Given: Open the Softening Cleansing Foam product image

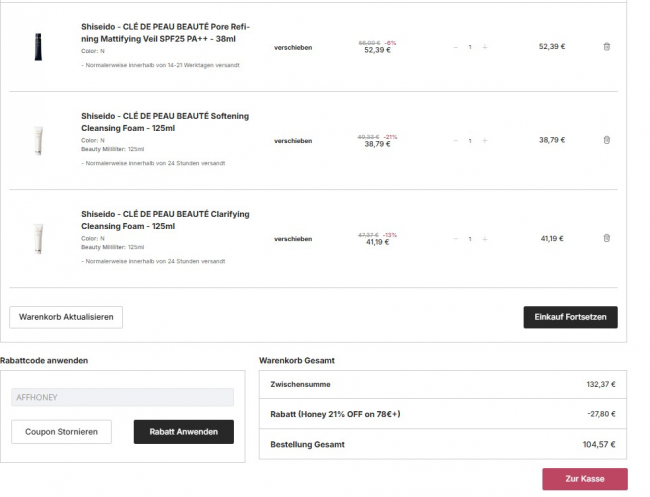Looking at the screenshot, I should (x=38, y=140).
